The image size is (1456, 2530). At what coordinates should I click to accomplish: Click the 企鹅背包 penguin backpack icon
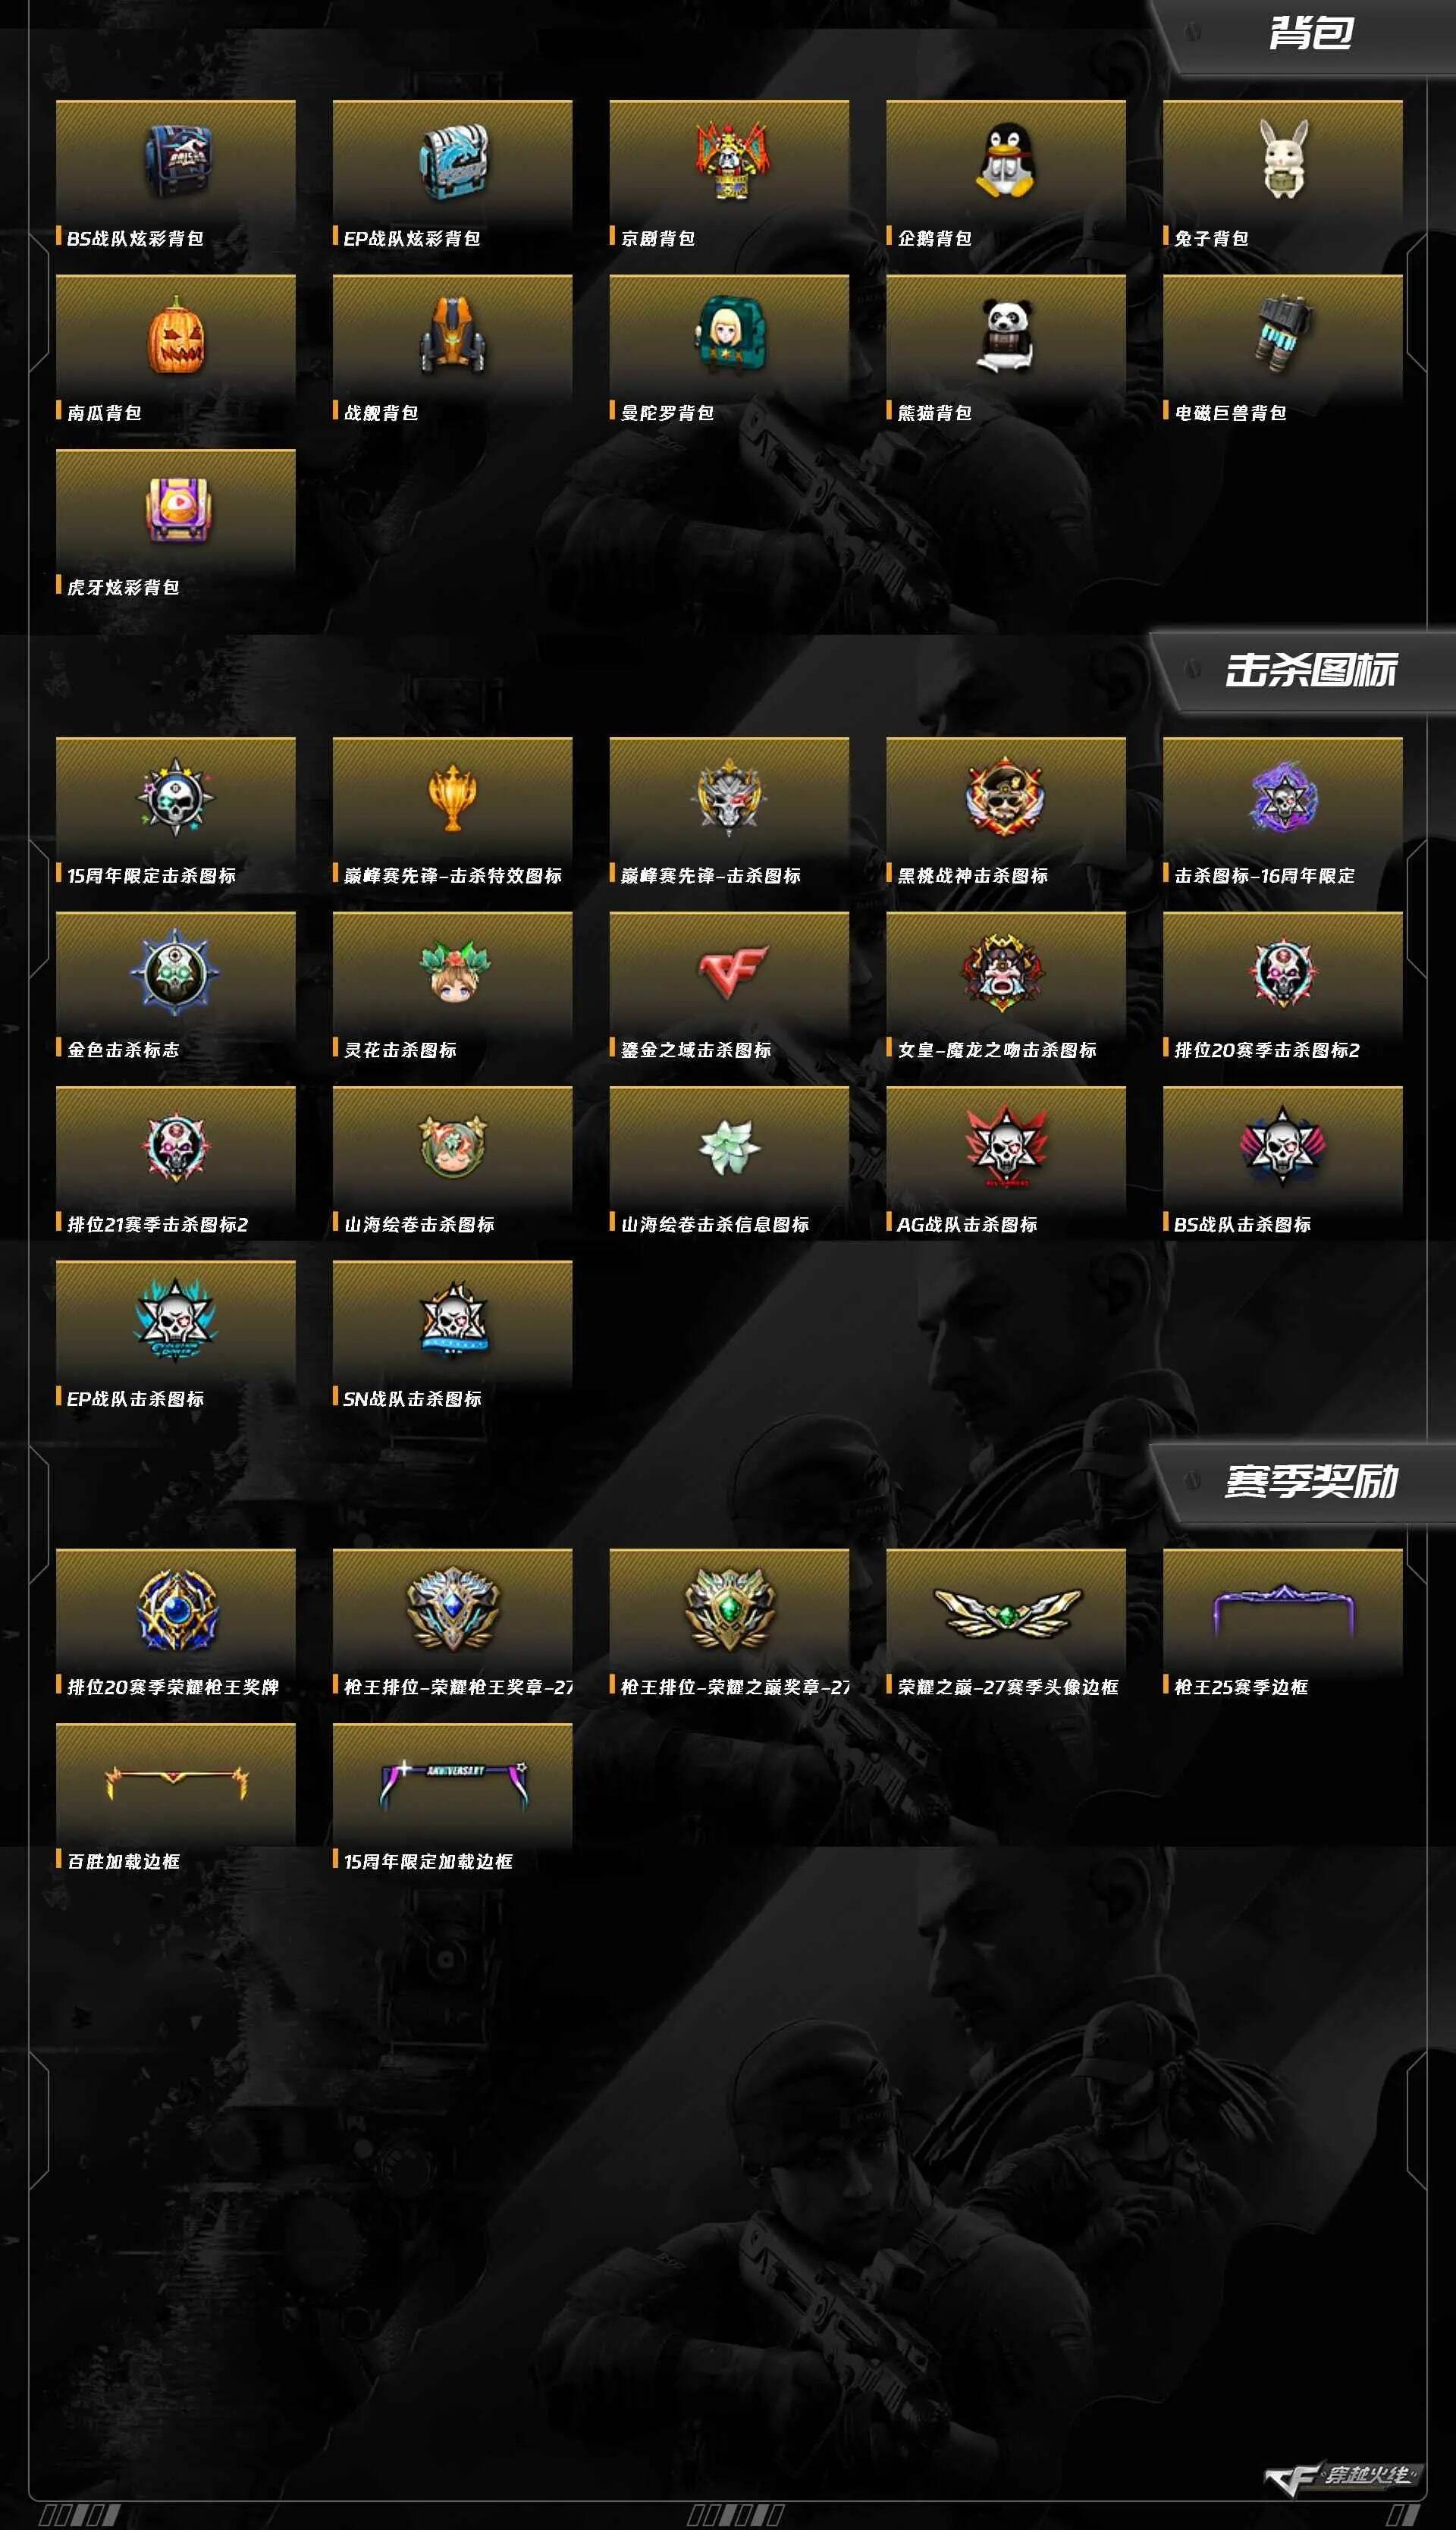pyautogui.click(x=1005, y=160)
